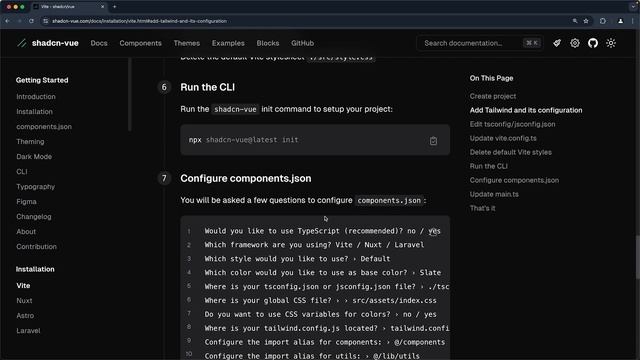Click the site info icon in address bar
The width and height of the screenshot is (640, 360).
click(x=45, y=21)
